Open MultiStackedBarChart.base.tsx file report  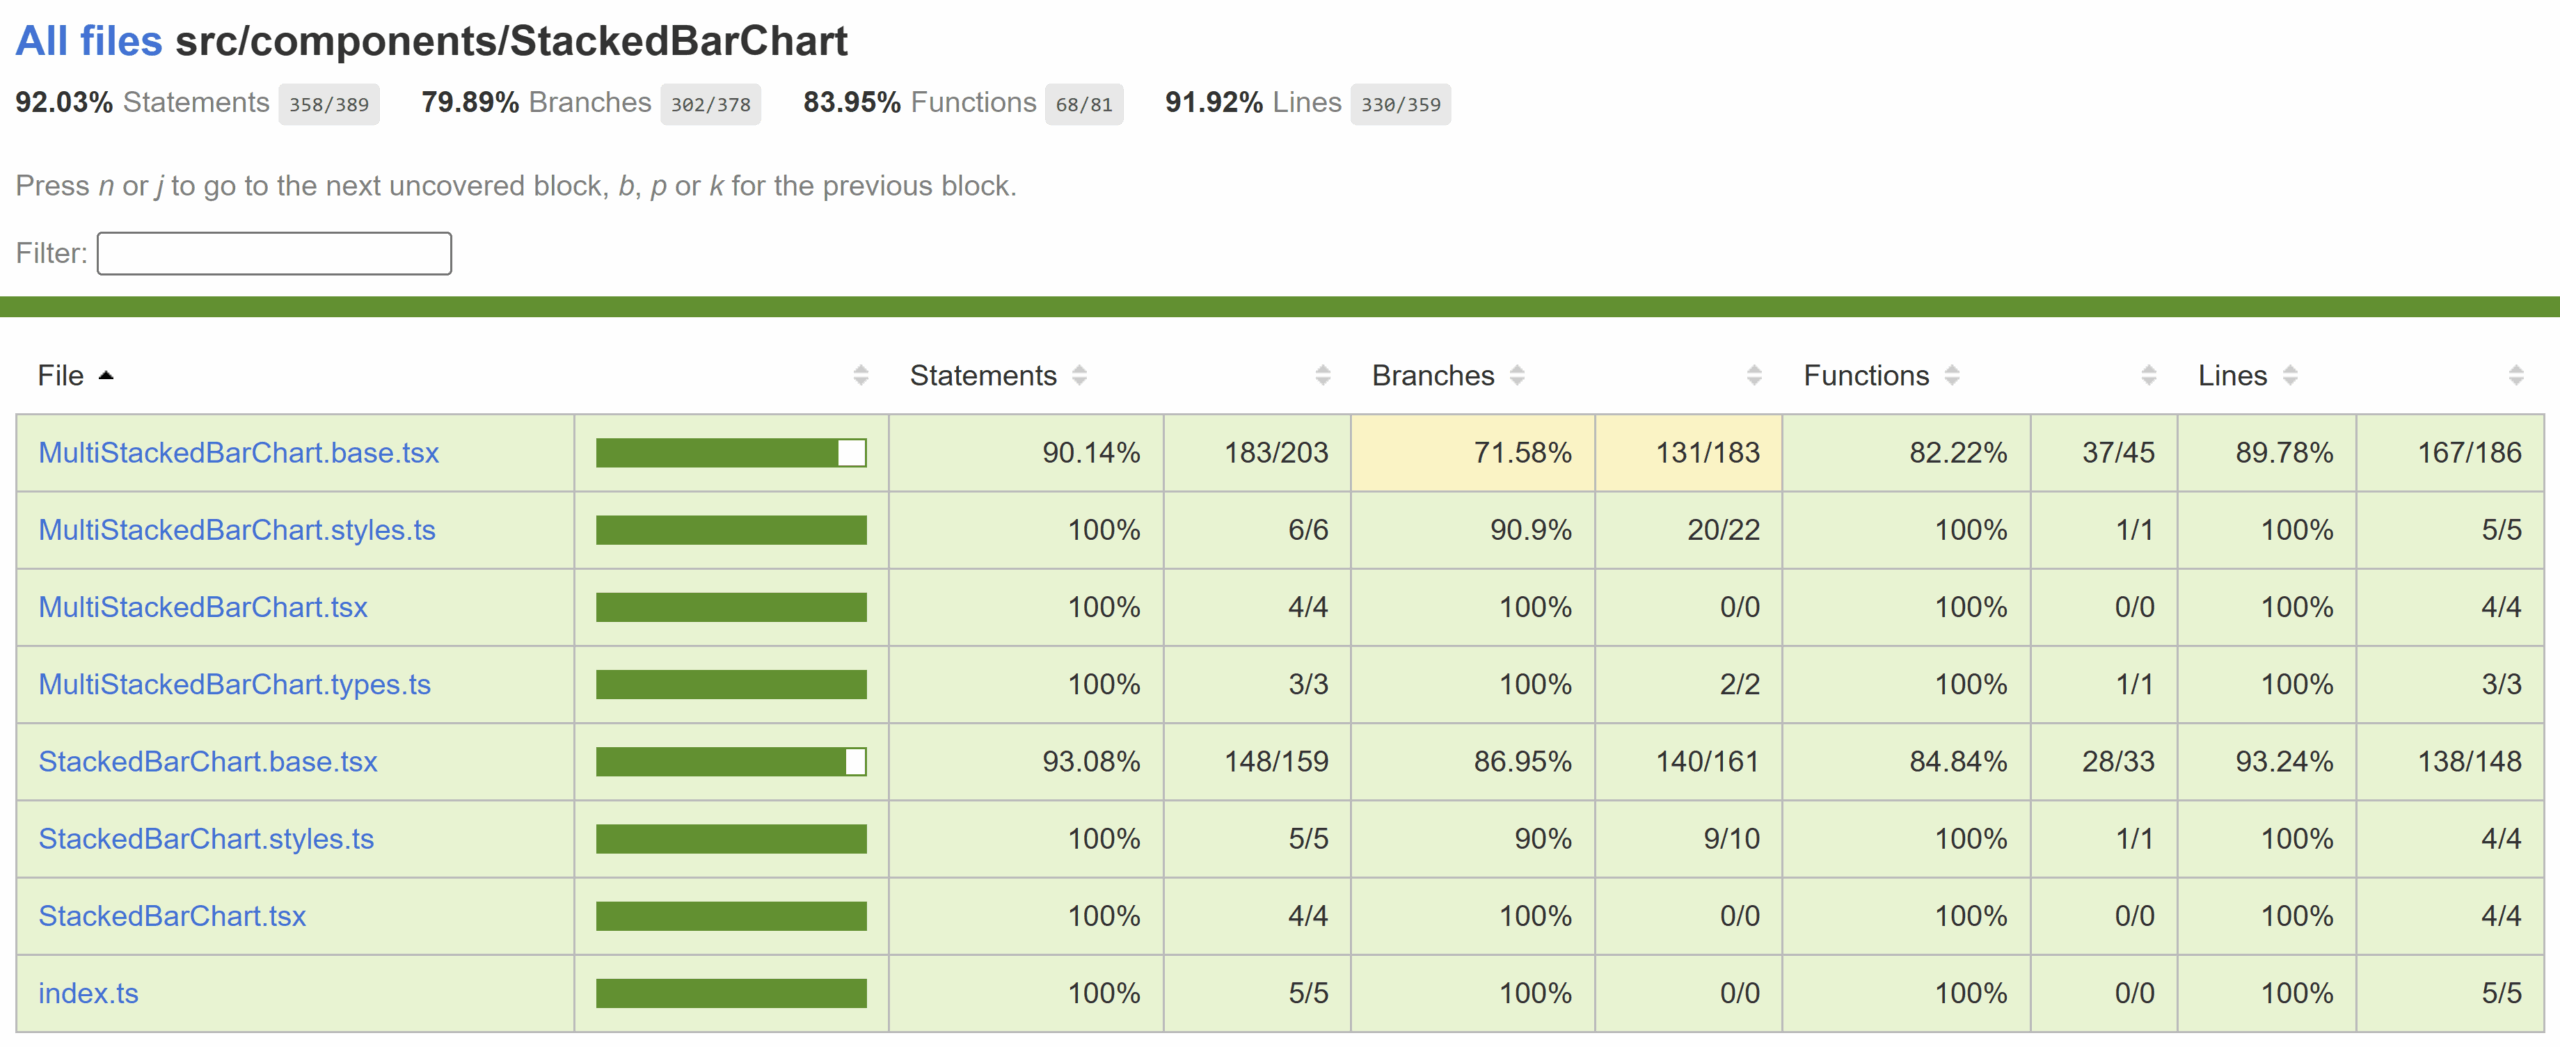(x=238, y=453)
